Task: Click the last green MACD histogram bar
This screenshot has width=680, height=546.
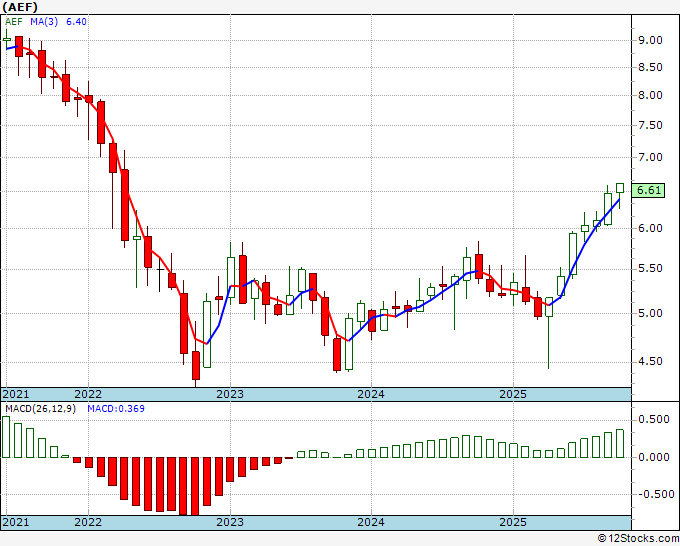Action: point(620,444)
